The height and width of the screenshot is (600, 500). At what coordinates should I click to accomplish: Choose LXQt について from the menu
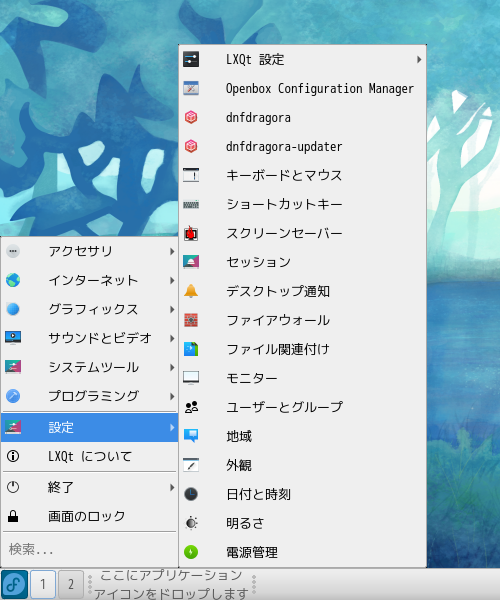tap(90, 456)
